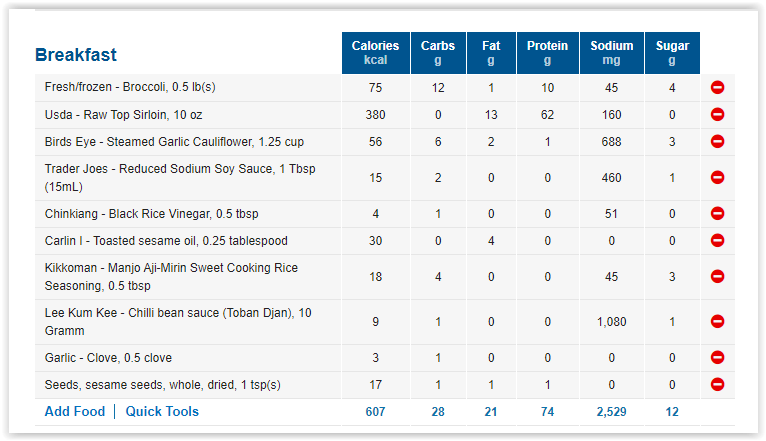The width and height of the screenshot is (766, 441).
Task: Delete the sesame seeds row
Action: point(717,384)
